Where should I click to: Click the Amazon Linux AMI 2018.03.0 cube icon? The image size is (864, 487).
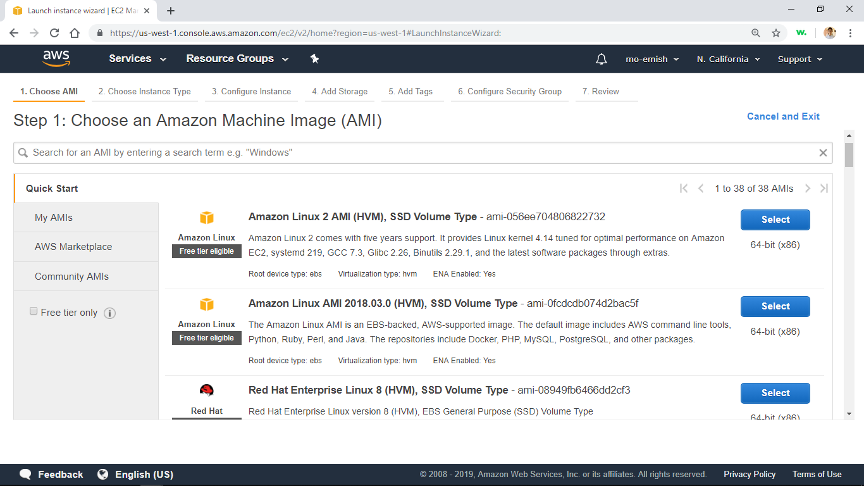pyautogui.click(x=207, y=304)
